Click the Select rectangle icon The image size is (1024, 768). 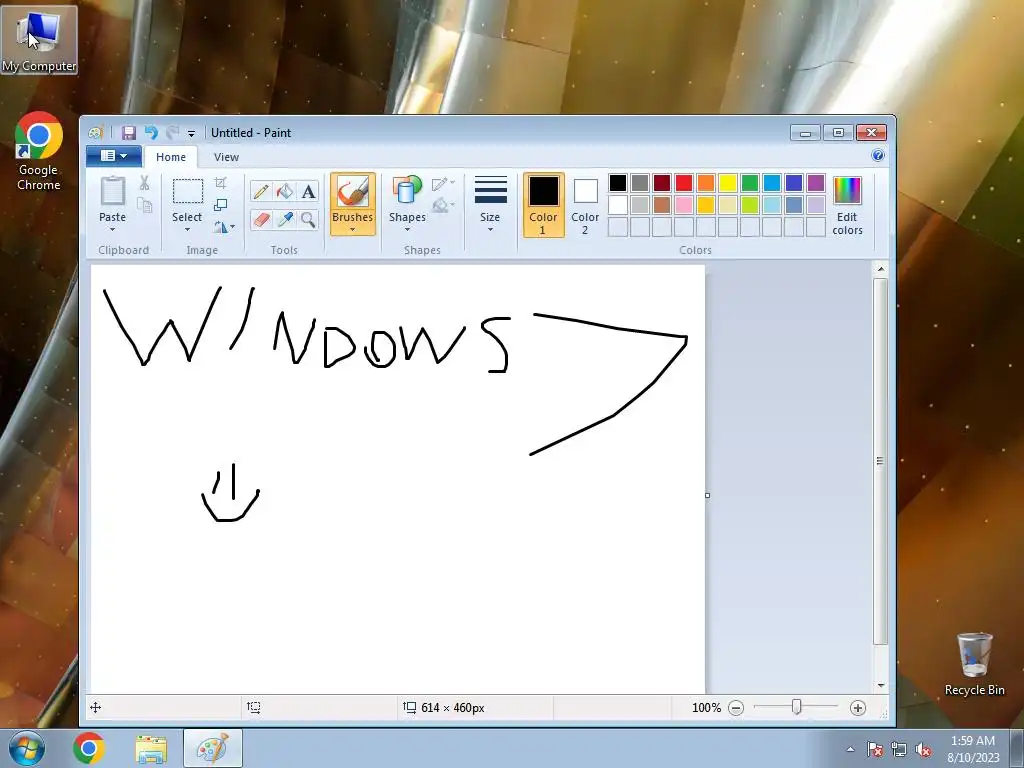click(187, 192)
